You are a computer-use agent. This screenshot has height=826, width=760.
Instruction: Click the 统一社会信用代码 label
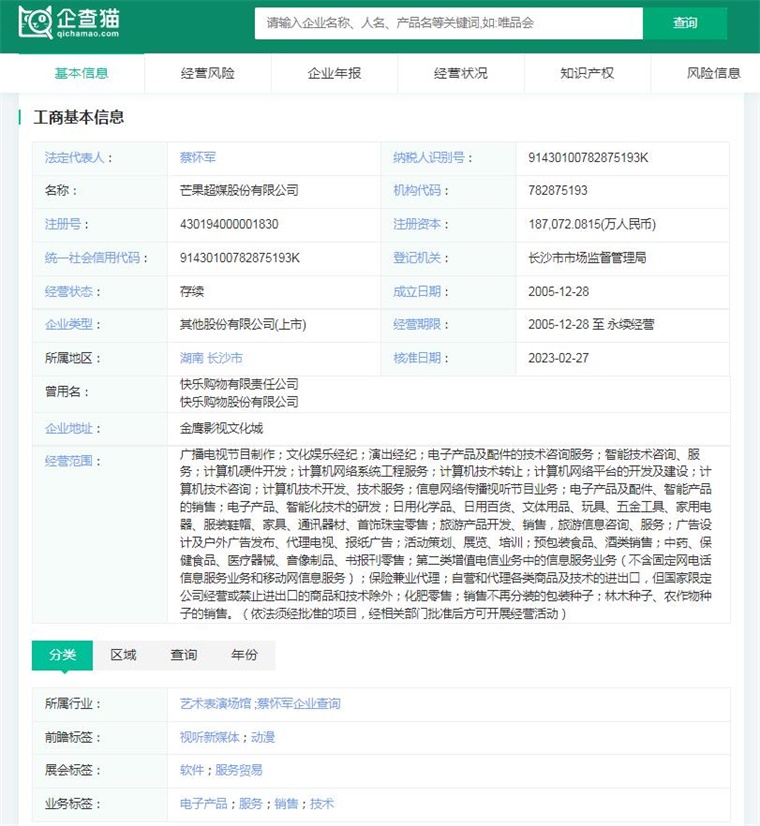[93, 258]
